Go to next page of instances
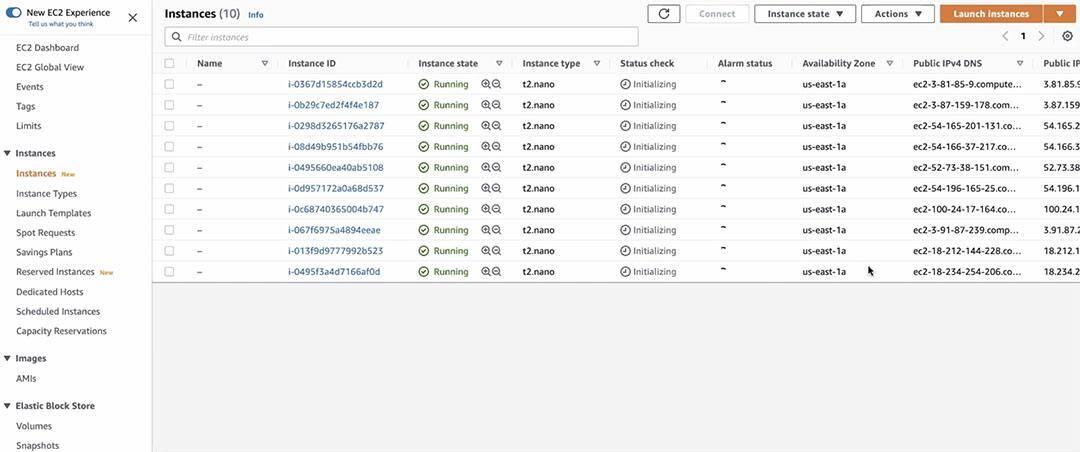The image size is (1080, 452). pos(1041,36)
